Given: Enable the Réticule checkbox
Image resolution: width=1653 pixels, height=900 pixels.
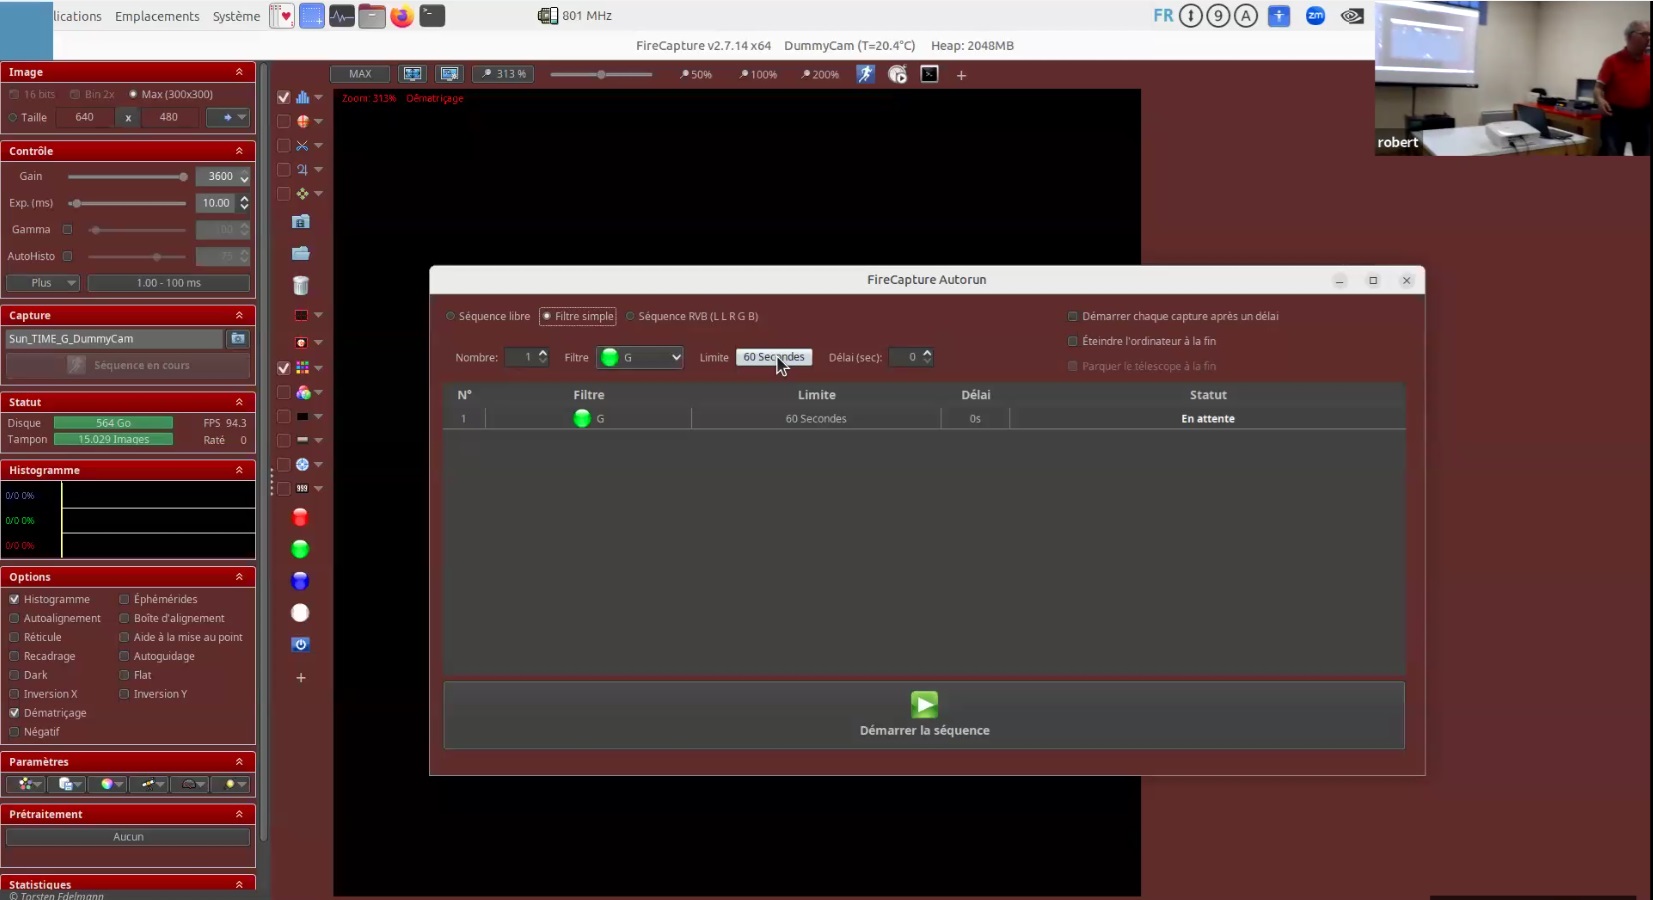Looking at the screenshot, I should [x=14, y=637].
